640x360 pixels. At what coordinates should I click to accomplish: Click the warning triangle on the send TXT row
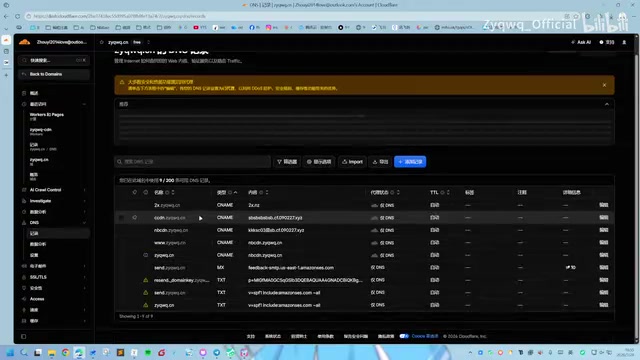click(146, 293)
